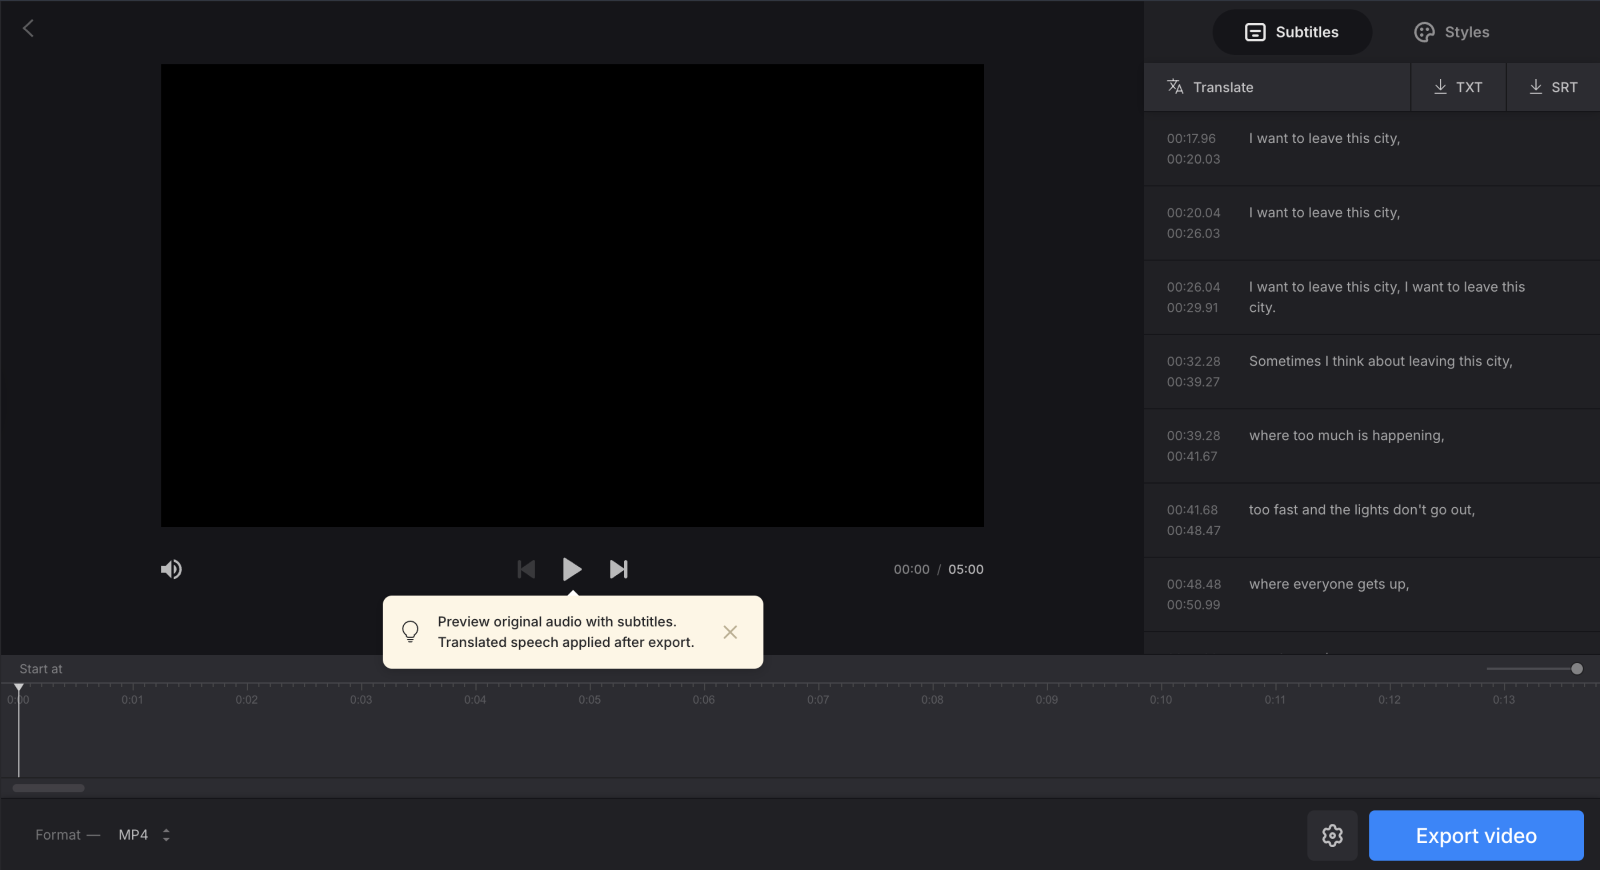The width and height of the screenshot is (1600, 870).
Task: Select subtitle 'where everyone gets up,'
Action: point(1329,584)
